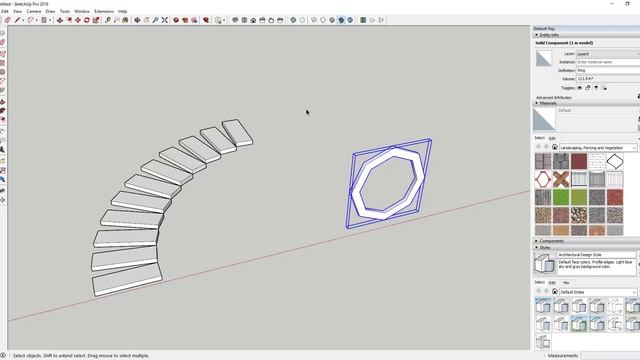Open the Default Styles collection dropdown

click(x=598, y=292)
